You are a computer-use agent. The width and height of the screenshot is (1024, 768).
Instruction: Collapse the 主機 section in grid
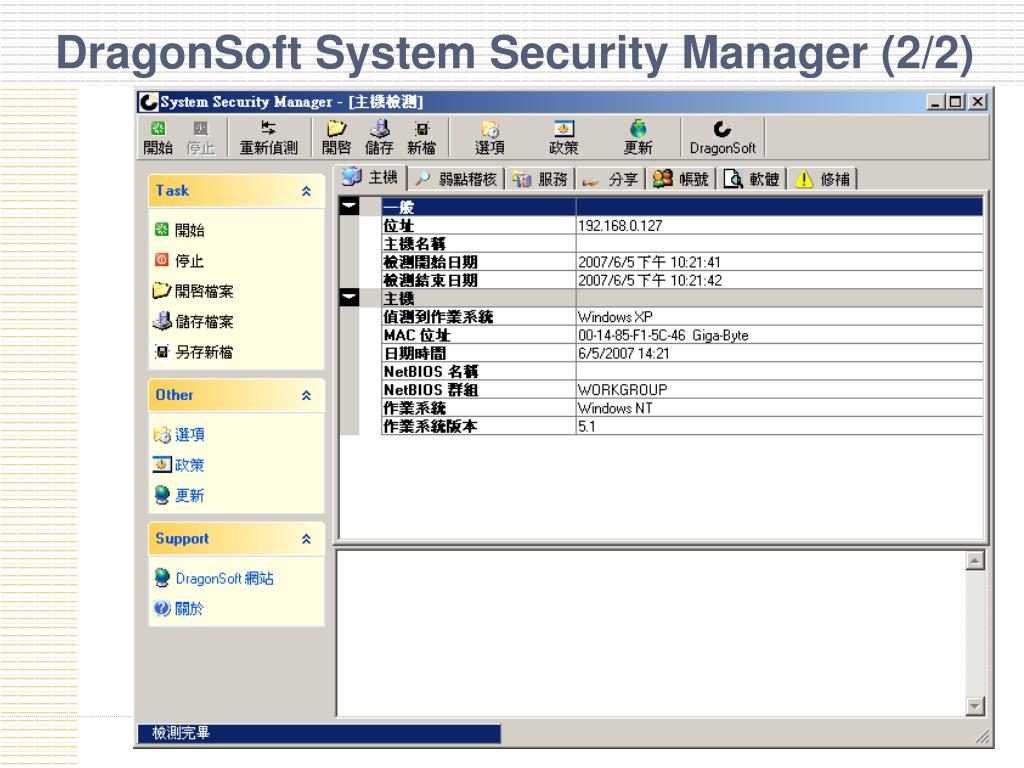pyautogui.click(x=350, y=298)
